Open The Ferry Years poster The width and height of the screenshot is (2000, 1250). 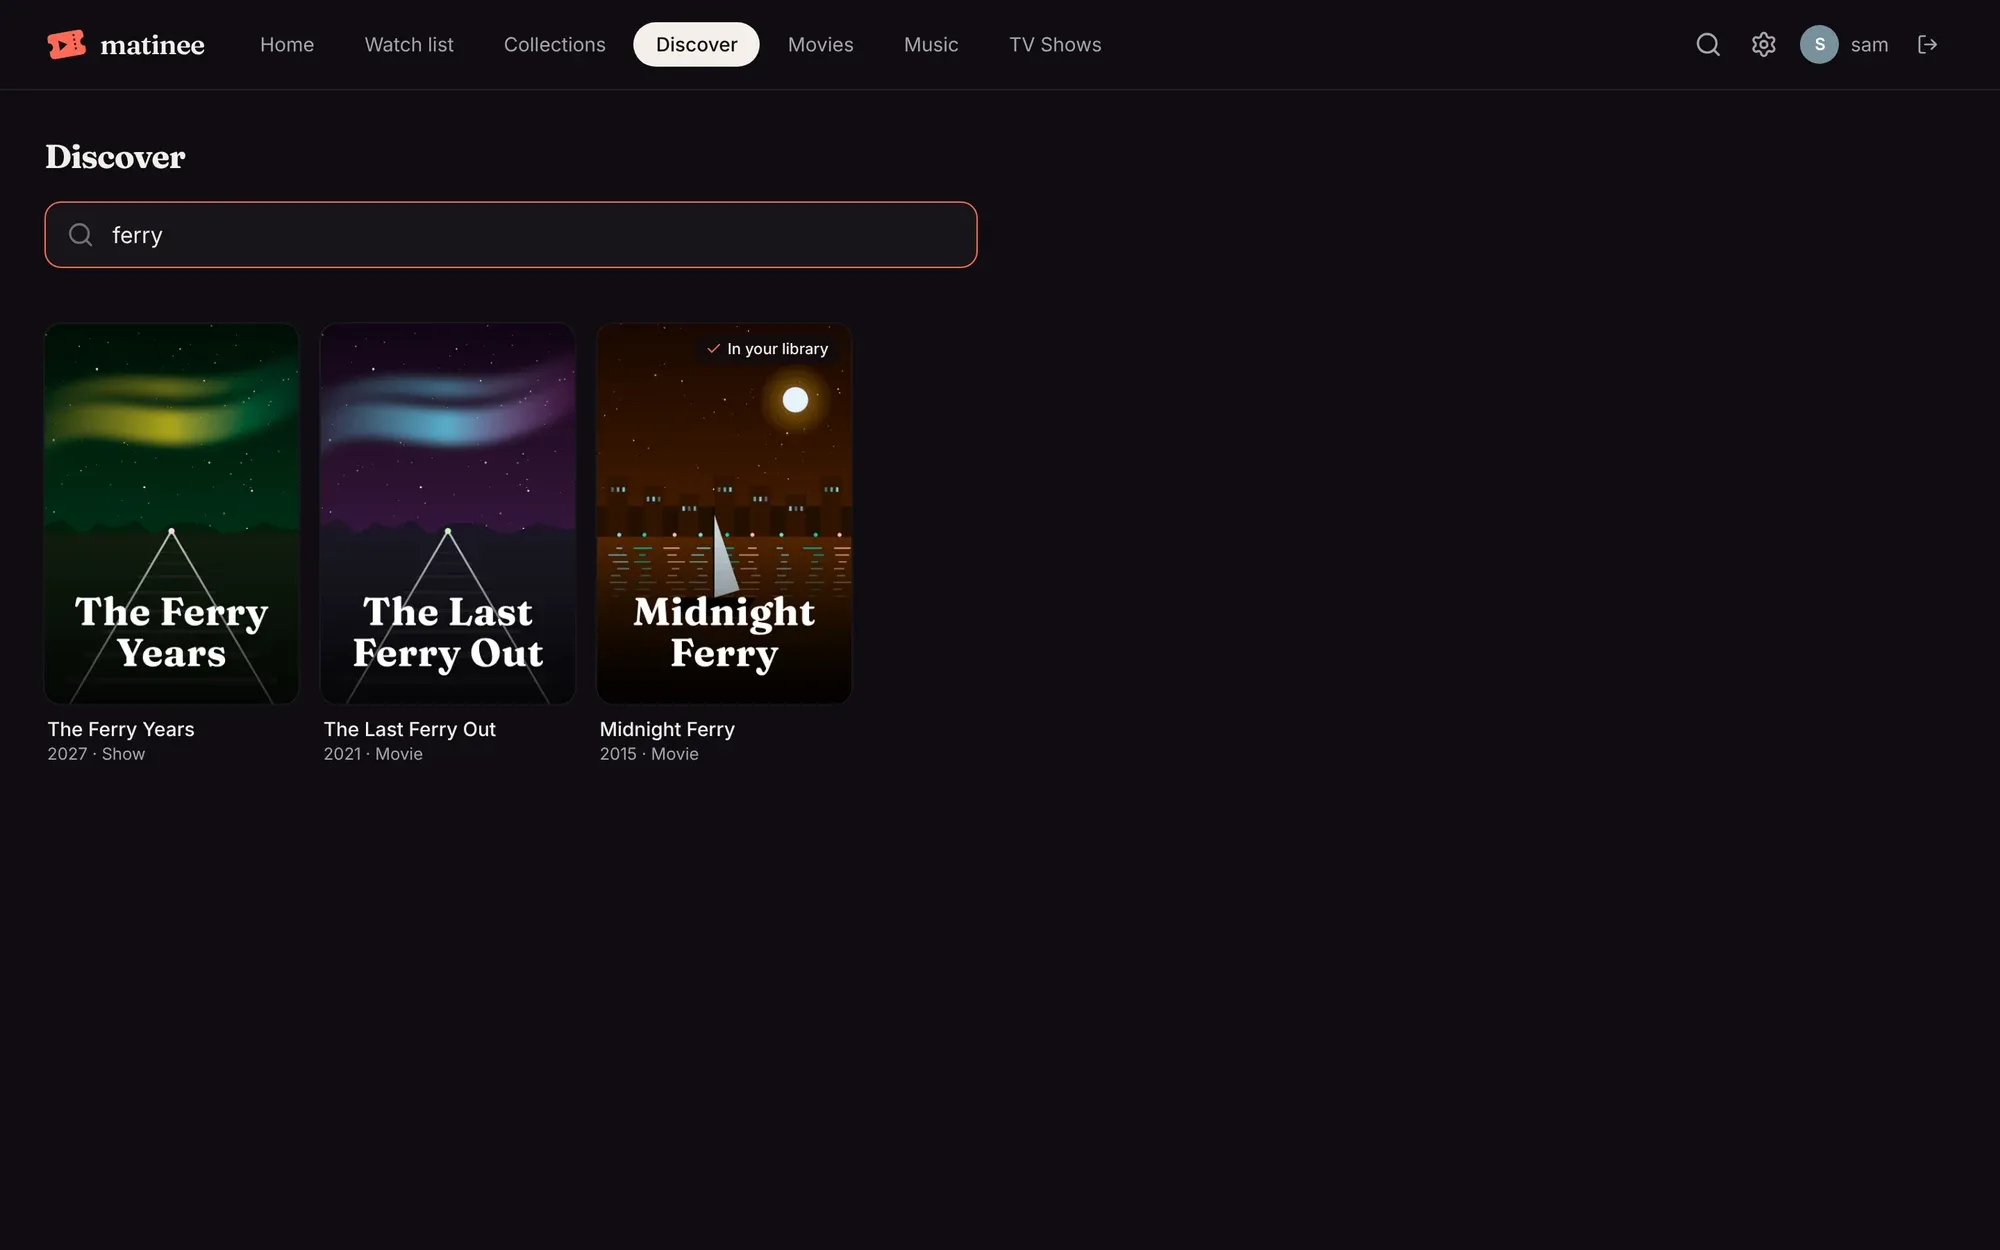[x=171, y=513]
